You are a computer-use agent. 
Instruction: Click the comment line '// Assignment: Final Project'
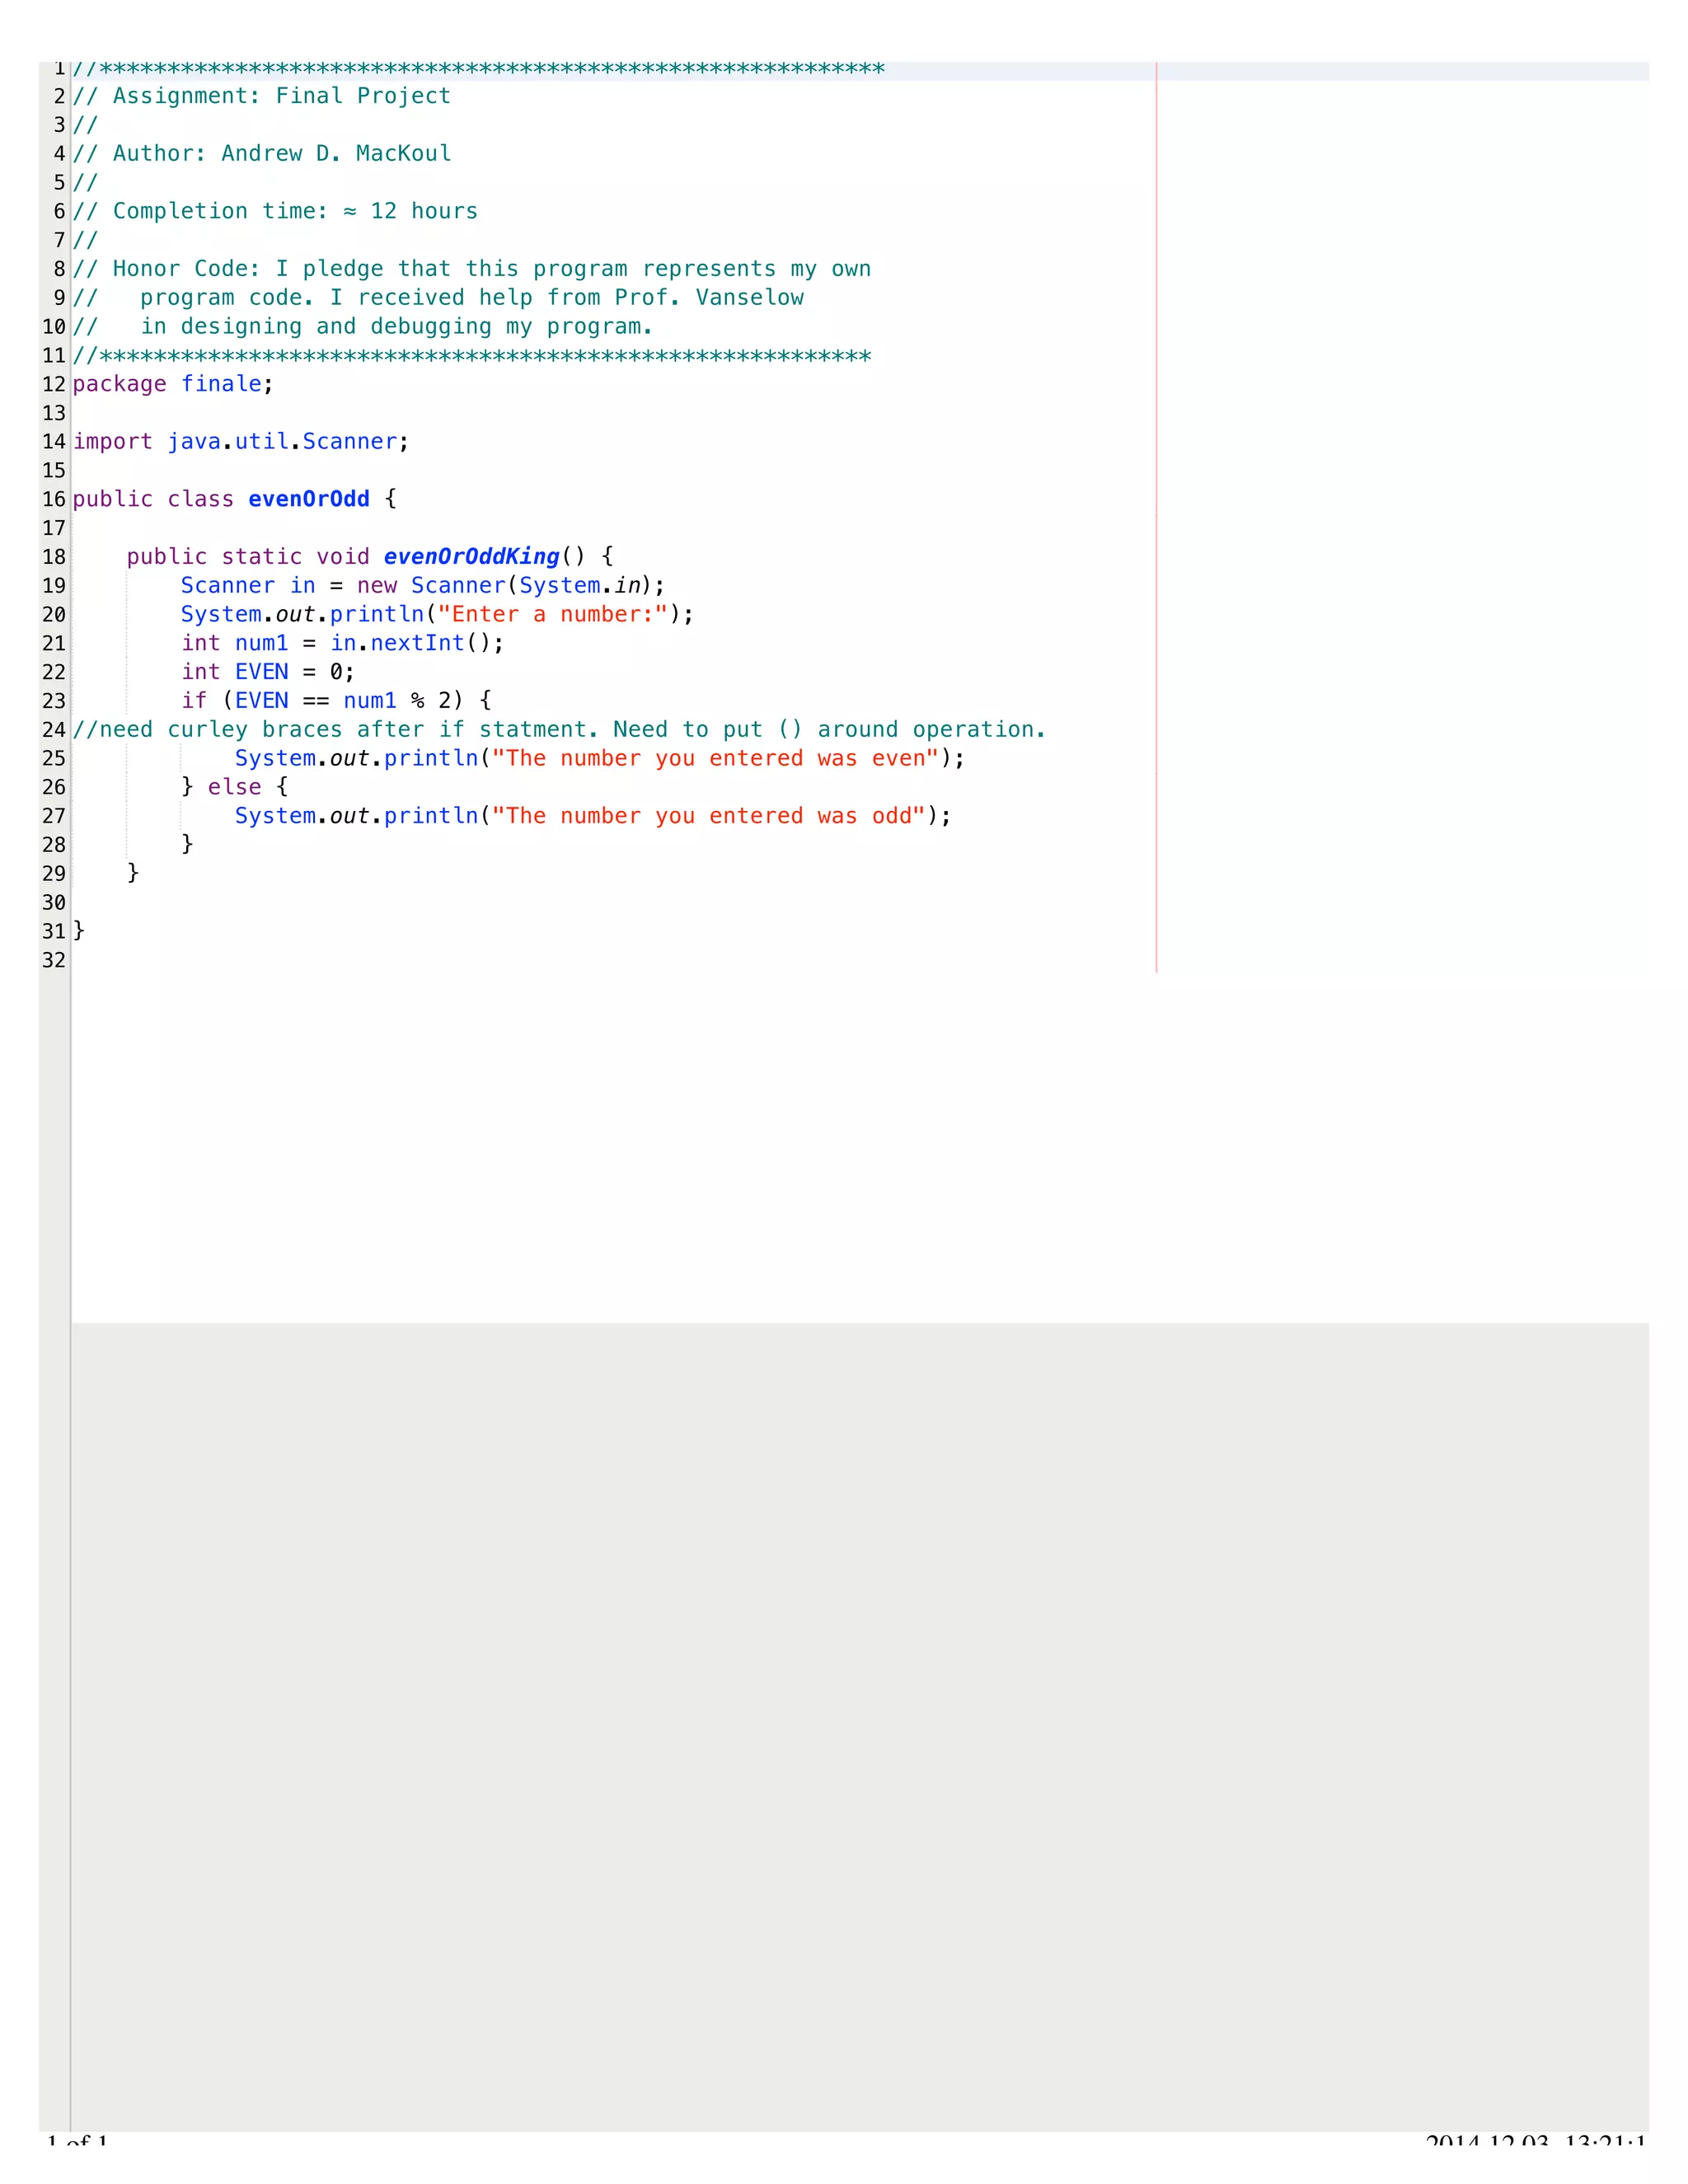[262, 96]
